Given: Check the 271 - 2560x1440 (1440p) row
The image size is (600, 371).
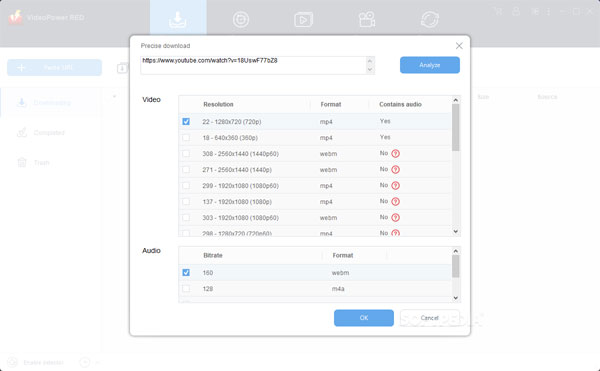Looking at the screenshot, I should pyautogui.click(x=186, y=170).
